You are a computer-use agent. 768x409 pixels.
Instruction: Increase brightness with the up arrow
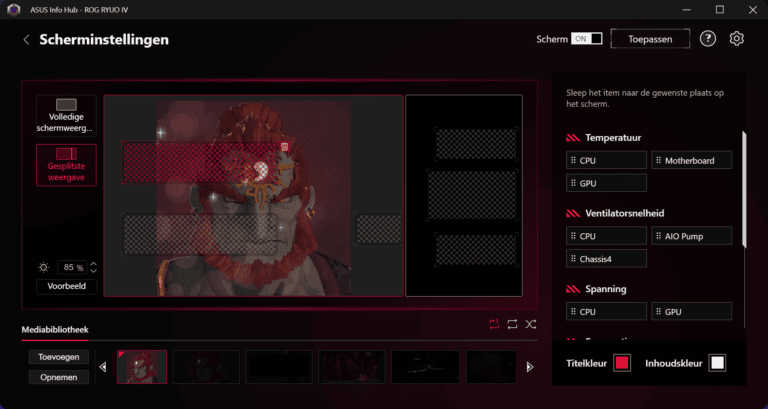coord(93,264)
